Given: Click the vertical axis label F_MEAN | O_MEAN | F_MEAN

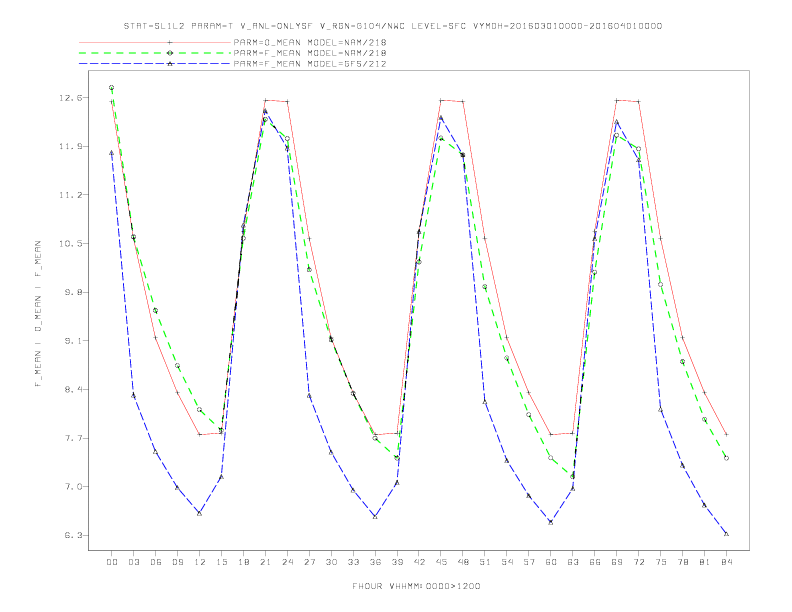Looking at the screenshot, I should coord(38,314).
